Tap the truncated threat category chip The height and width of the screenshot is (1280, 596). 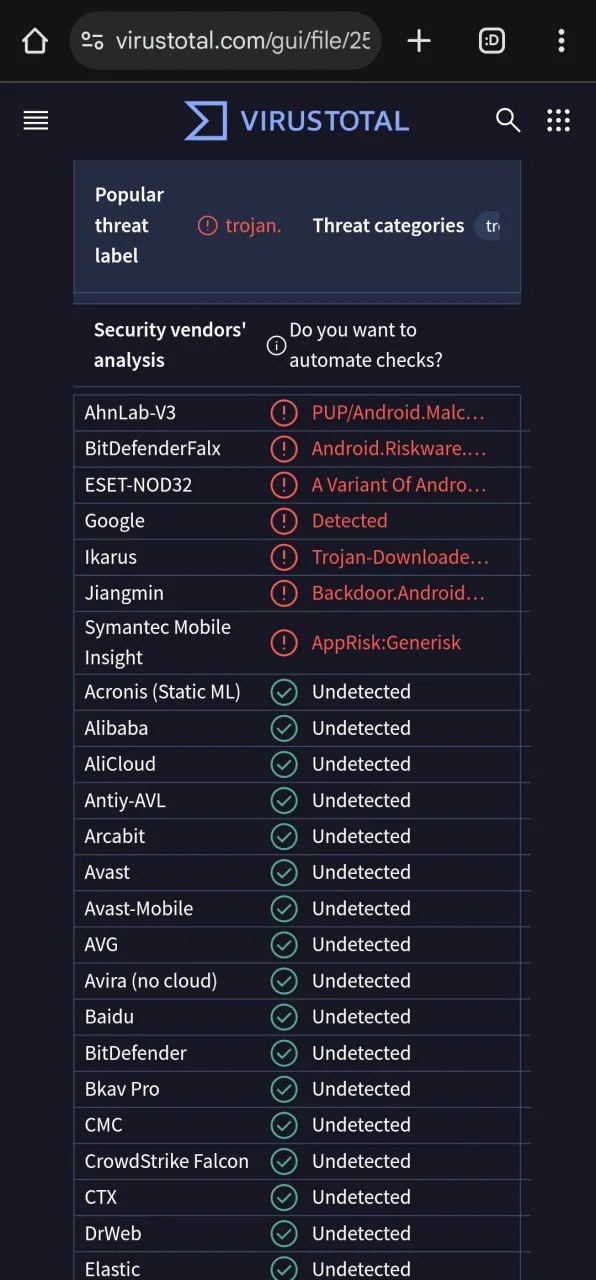pyautogui.click(x=488, y=226)
